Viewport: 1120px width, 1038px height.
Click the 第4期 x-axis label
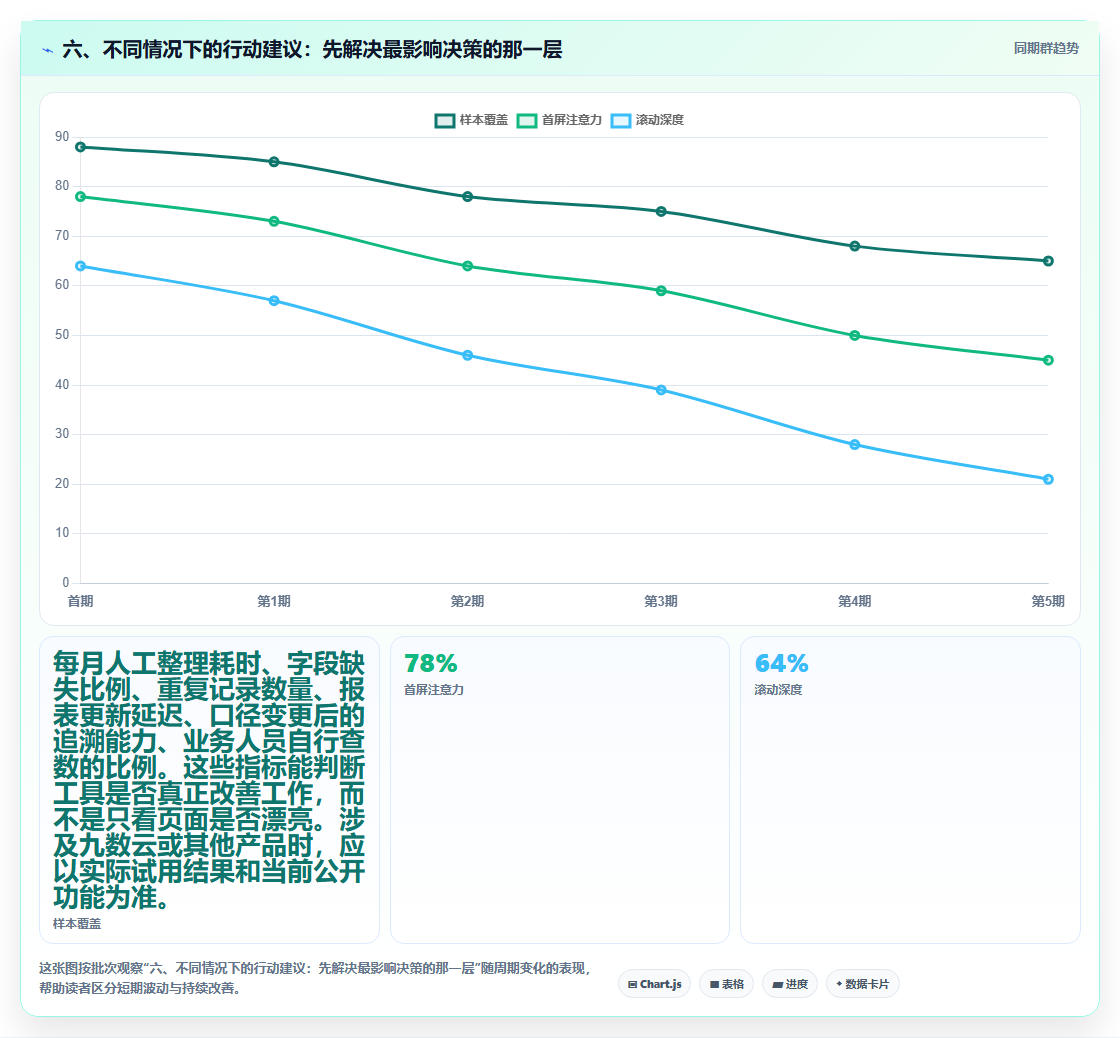[855, 601]
